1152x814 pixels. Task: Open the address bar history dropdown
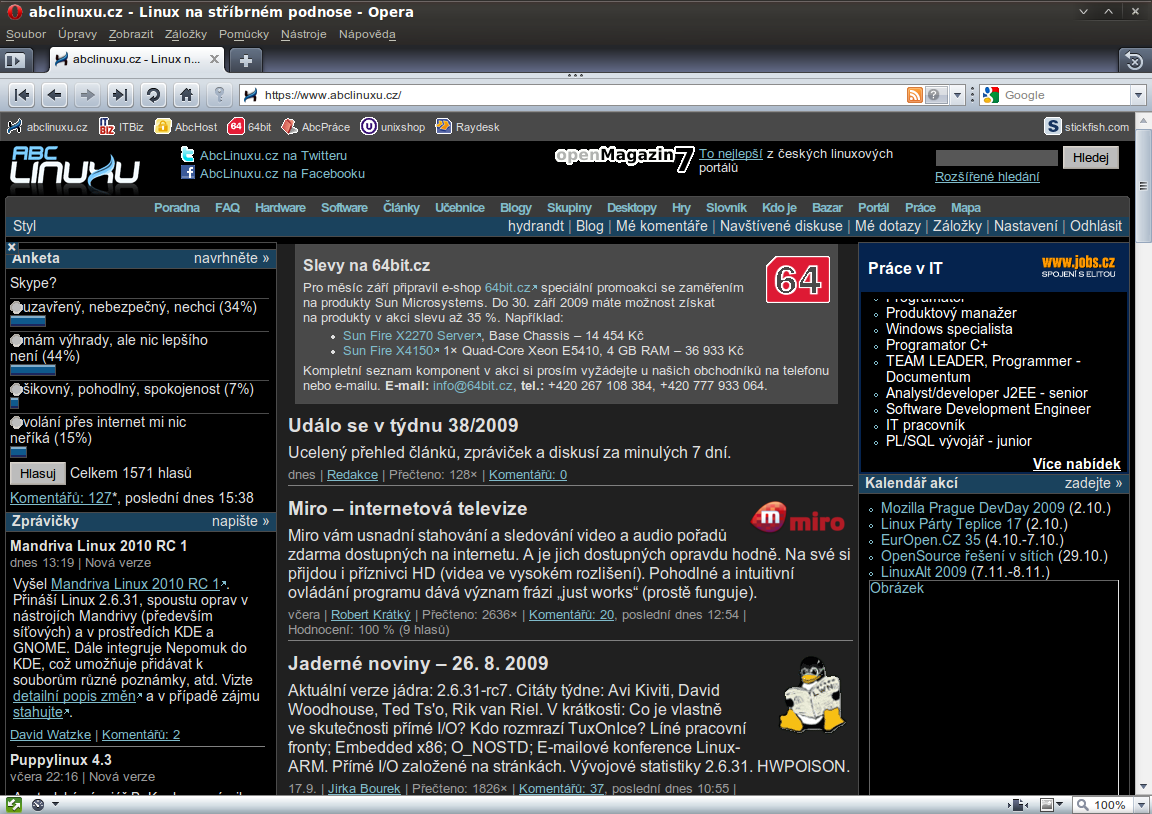(x=957, y=95)
